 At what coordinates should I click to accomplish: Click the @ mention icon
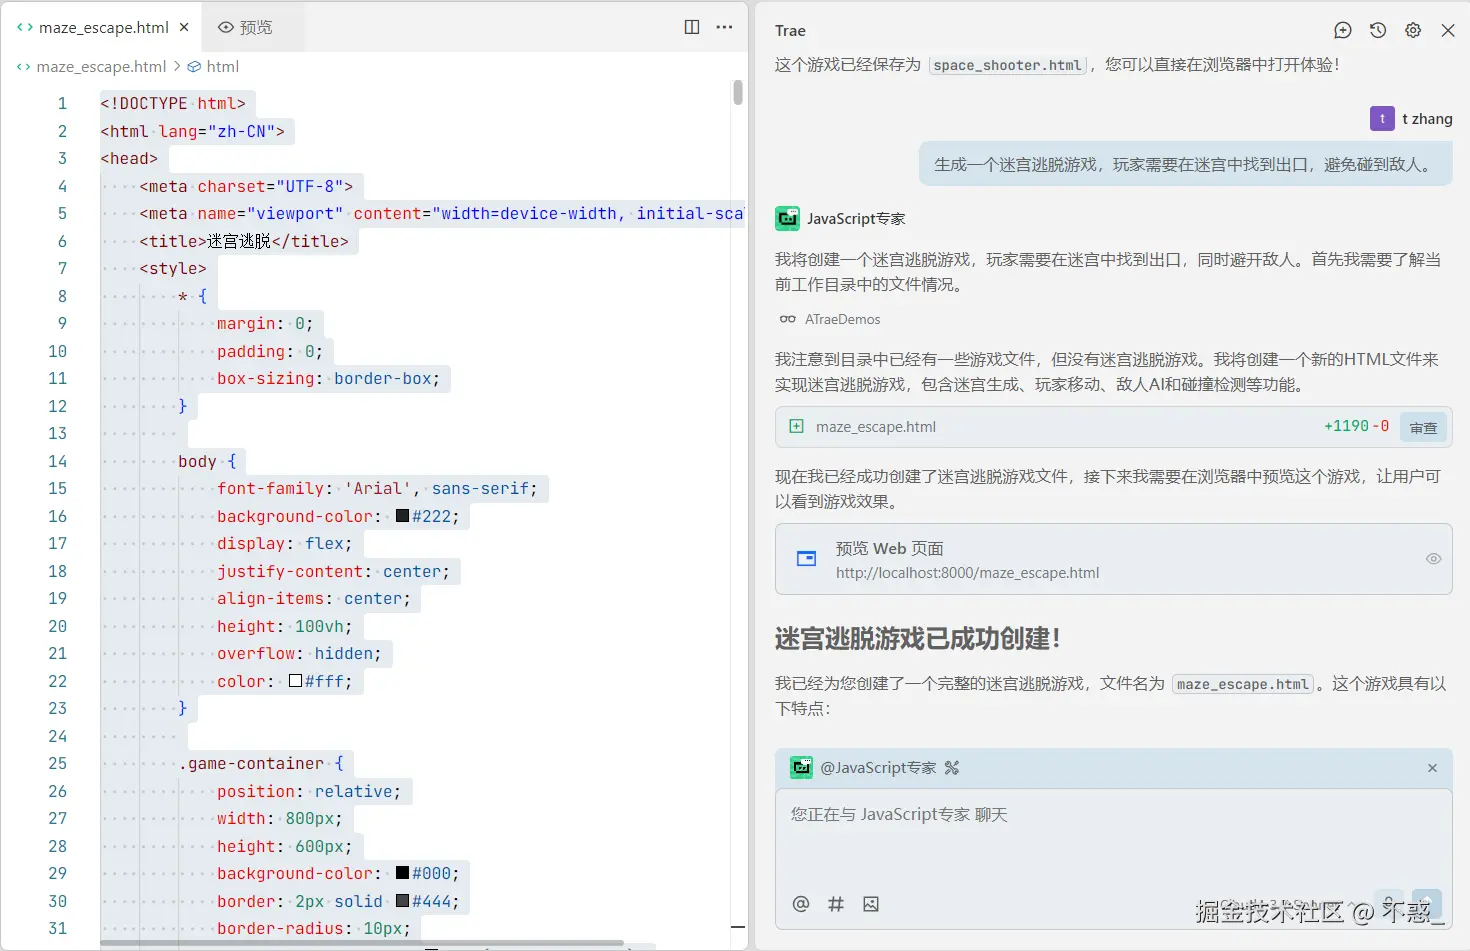pos(801,904)
